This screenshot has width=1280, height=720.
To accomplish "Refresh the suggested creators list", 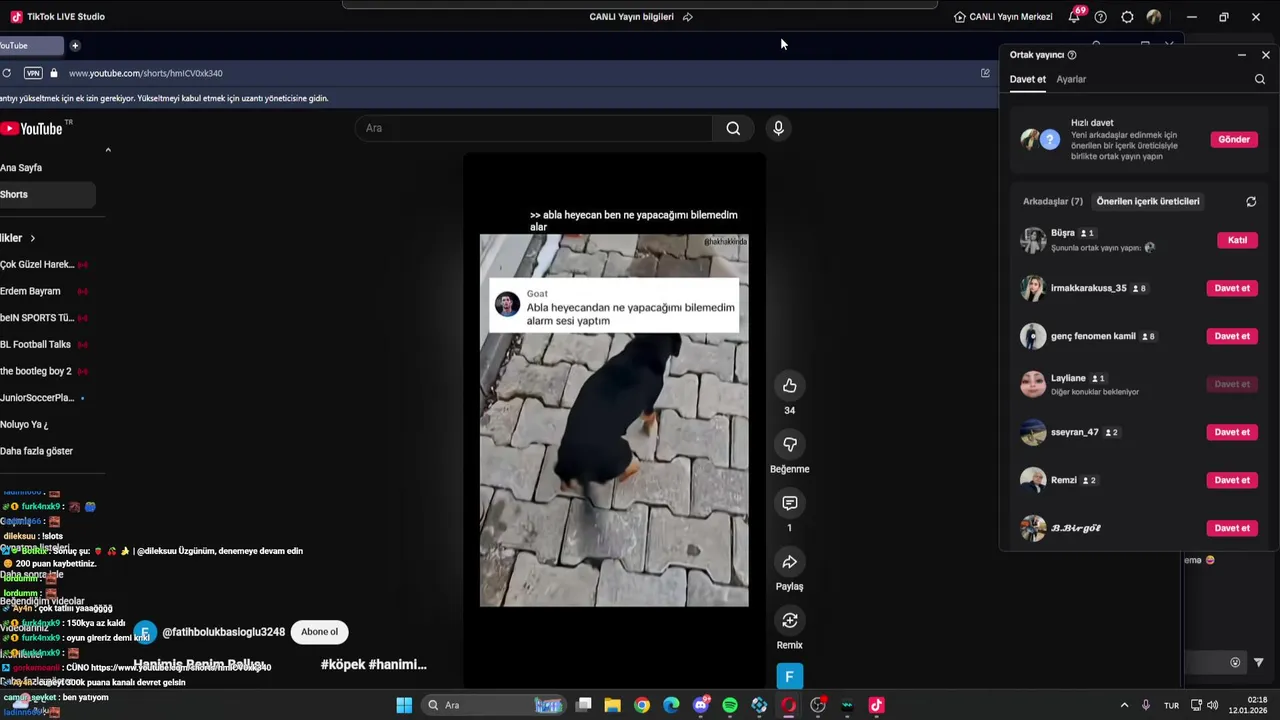I will coord(1251,201).
